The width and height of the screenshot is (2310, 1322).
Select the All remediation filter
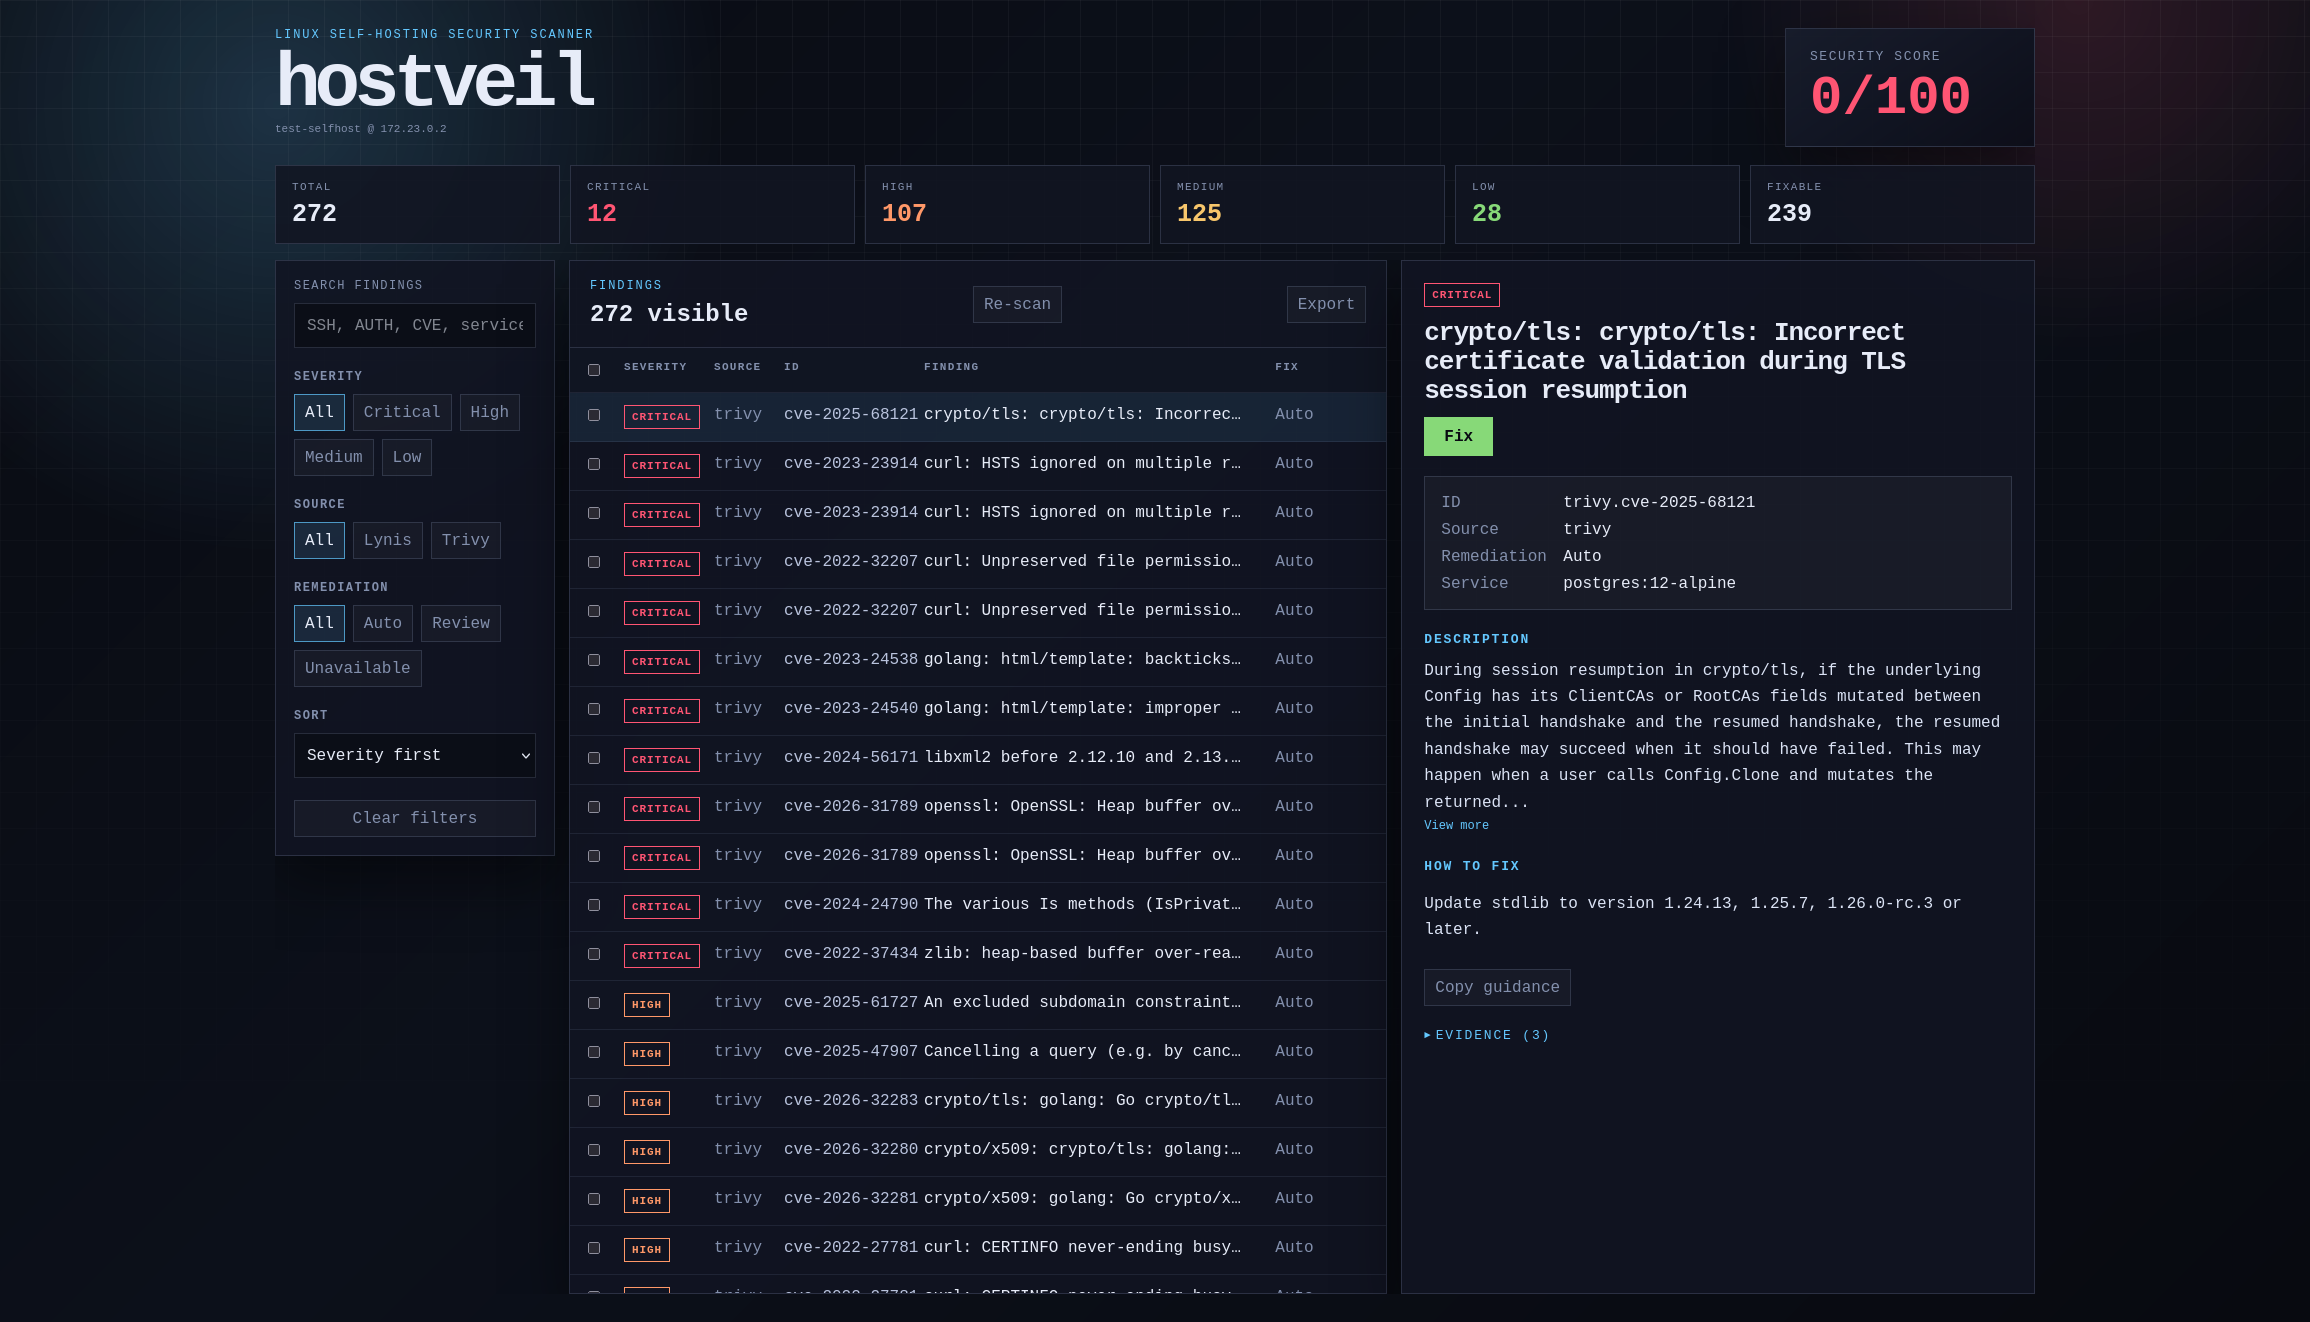pyautogui.click(x=319, y=623)
